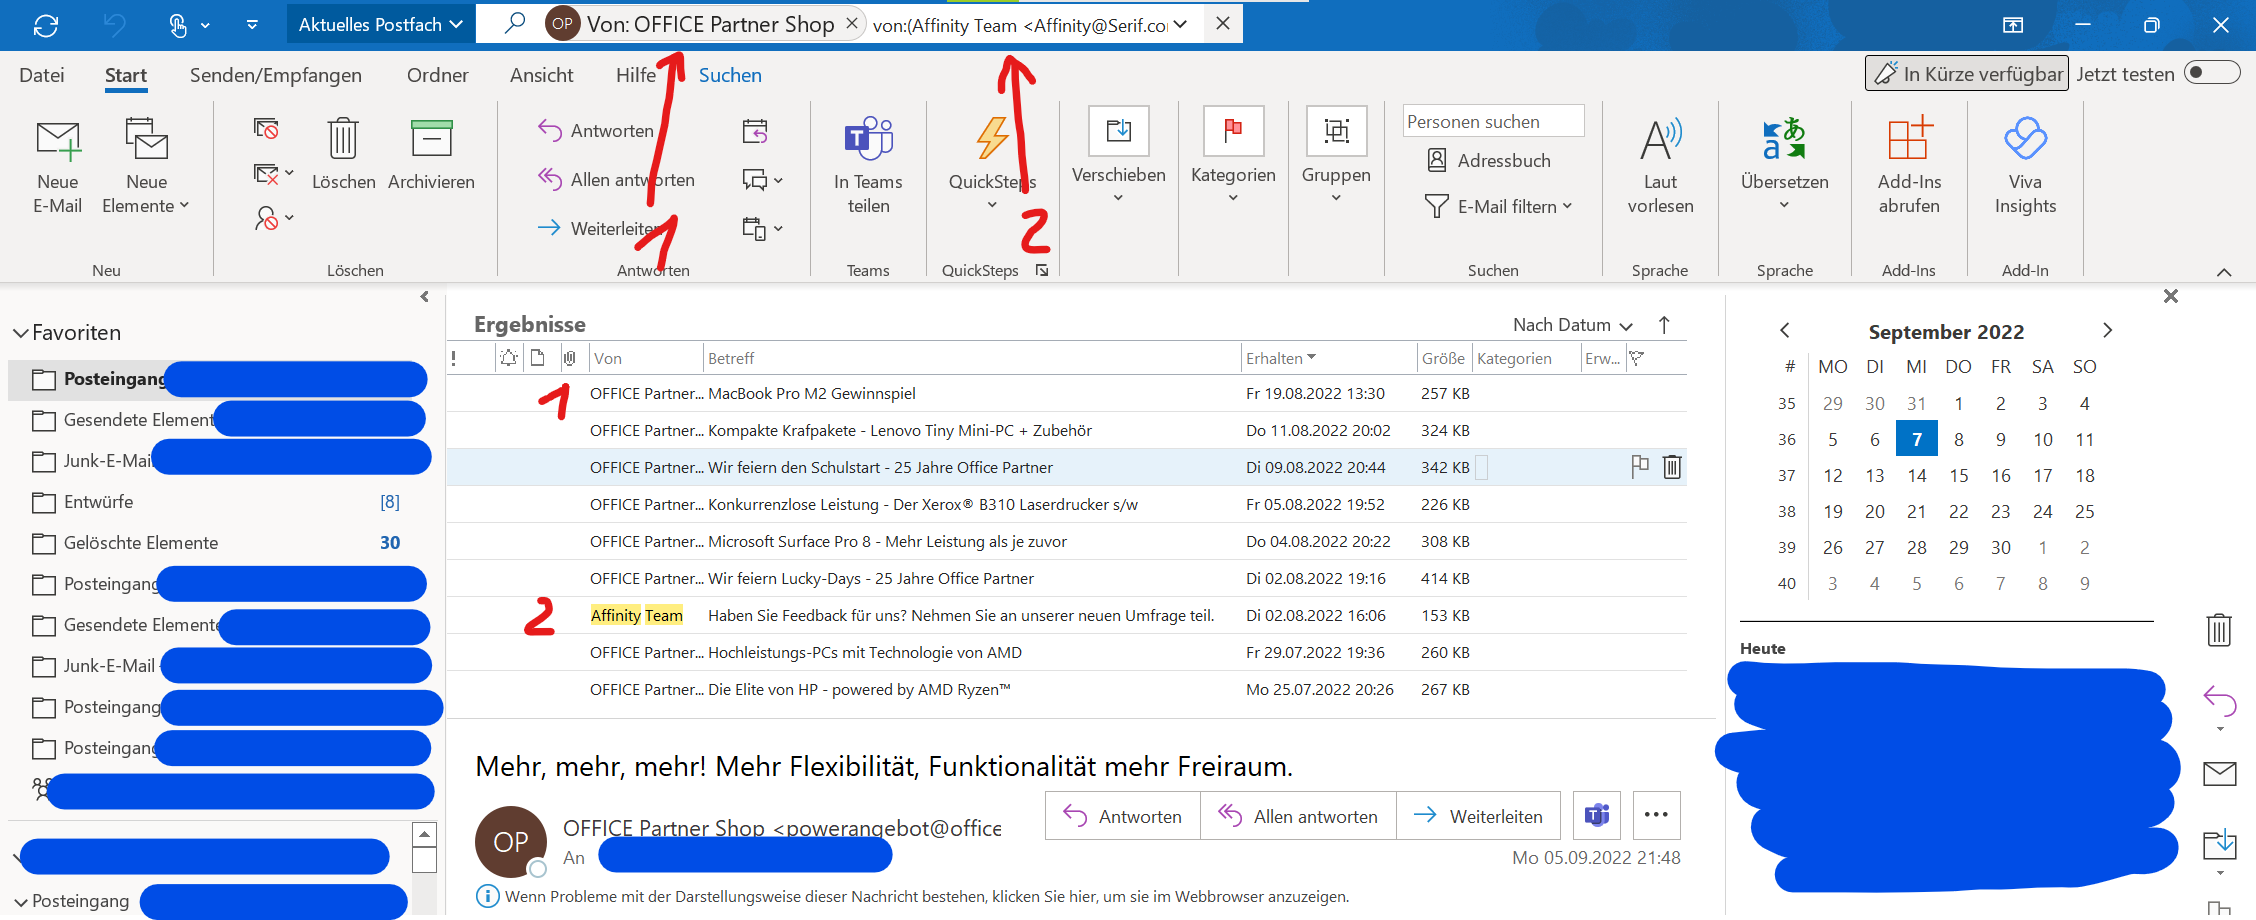Click the Teams icon in reading pane
This screenshot has height=920, width=2256.
1597,816
